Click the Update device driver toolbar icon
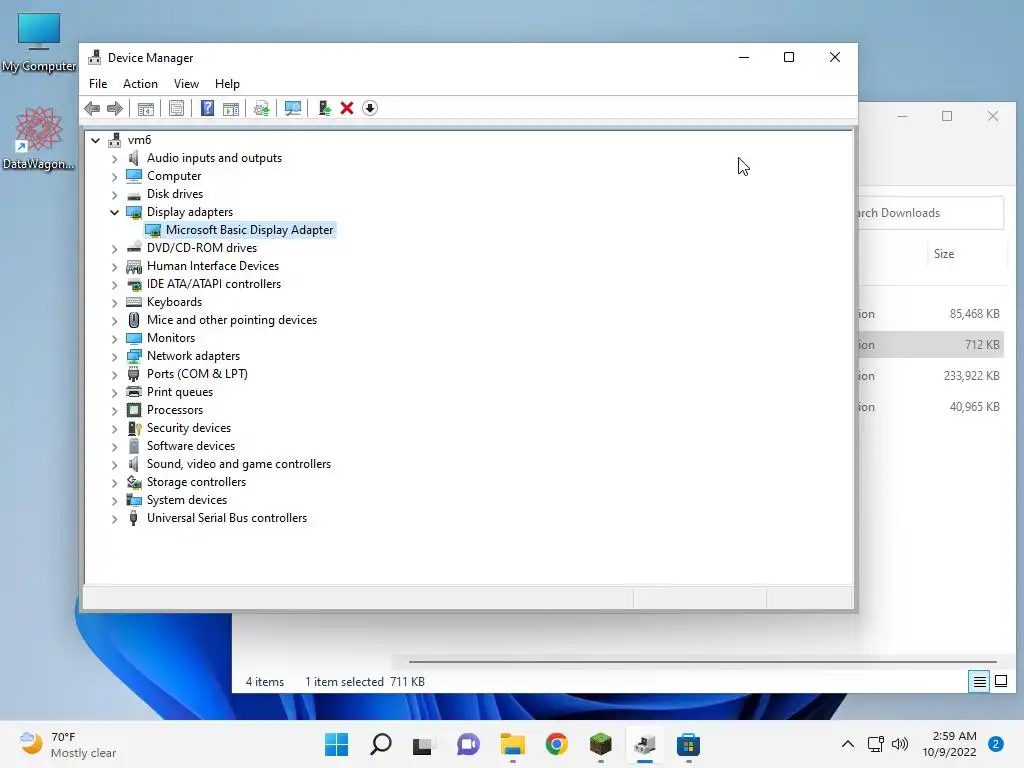1024x768 pixels. [324, 108]
